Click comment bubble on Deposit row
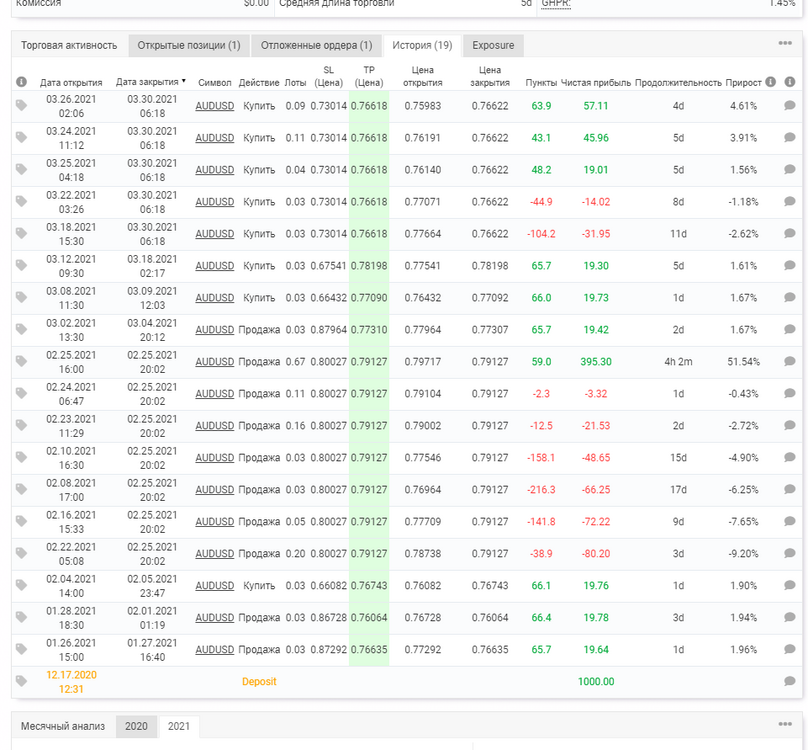 point(789,681)
